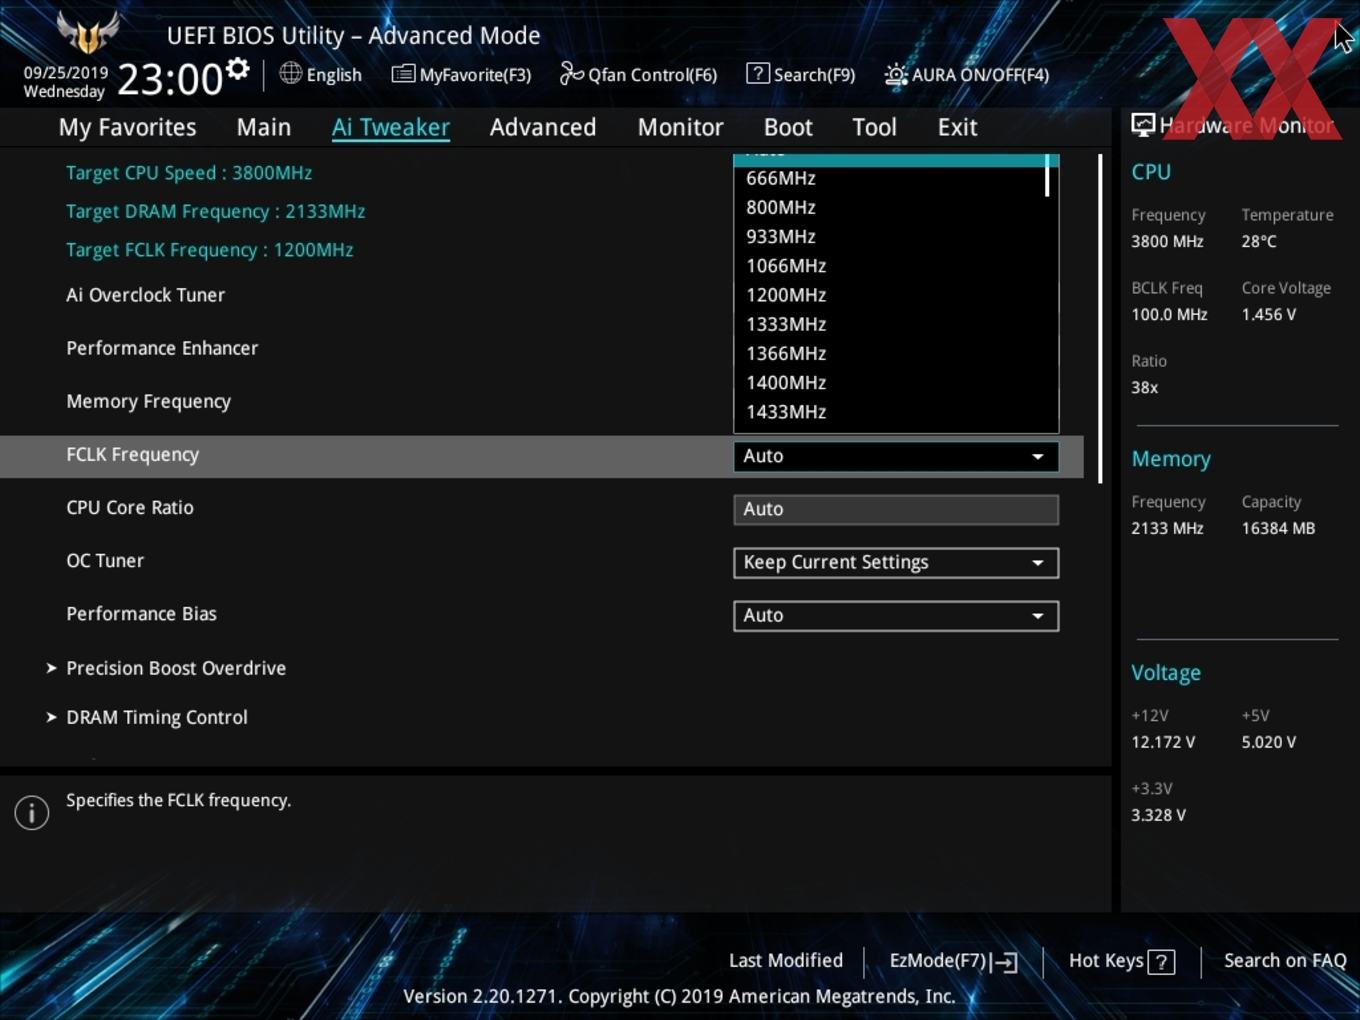
Task: Click the 09/25/2019 date text
Action: [66, 73]
